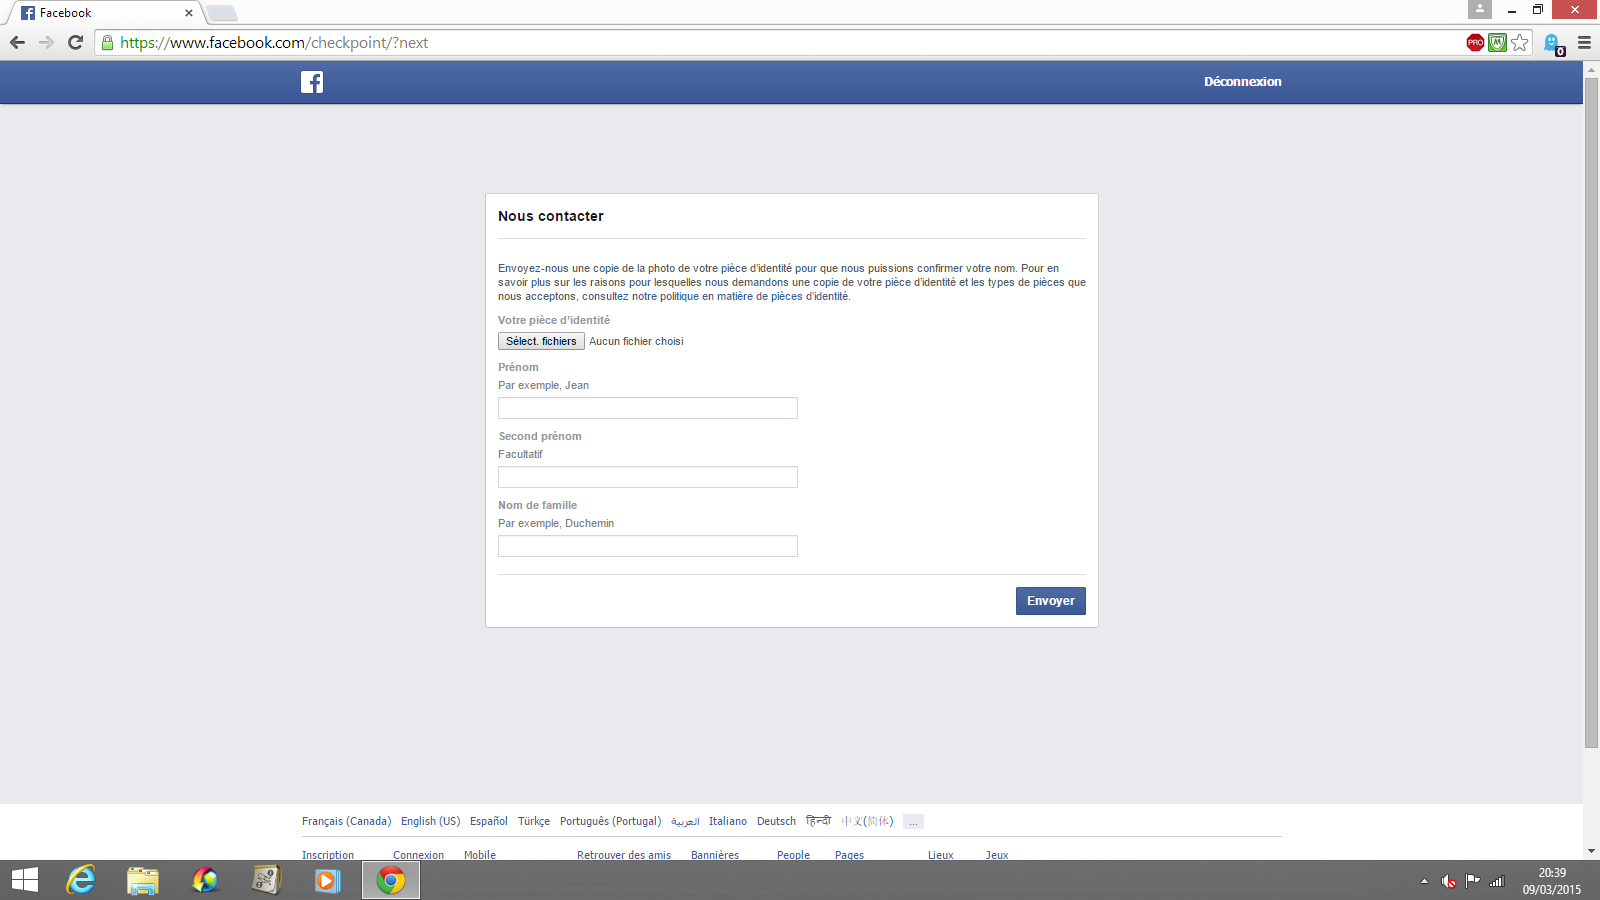Open File Explorer from the taskbar
Image resolution: width=1600 pixels, height=900 pixels.
coord(143,880)
